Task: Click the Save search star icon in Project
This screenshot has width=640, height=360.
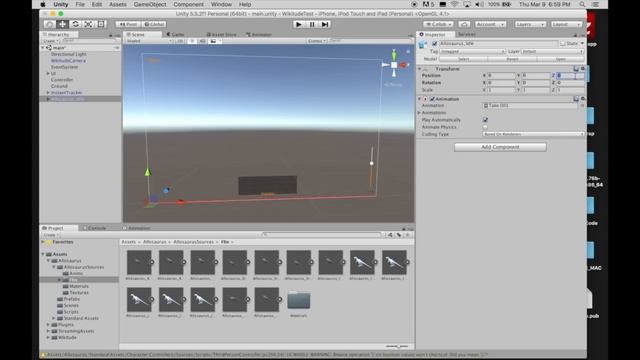Action: pos(407,235)
